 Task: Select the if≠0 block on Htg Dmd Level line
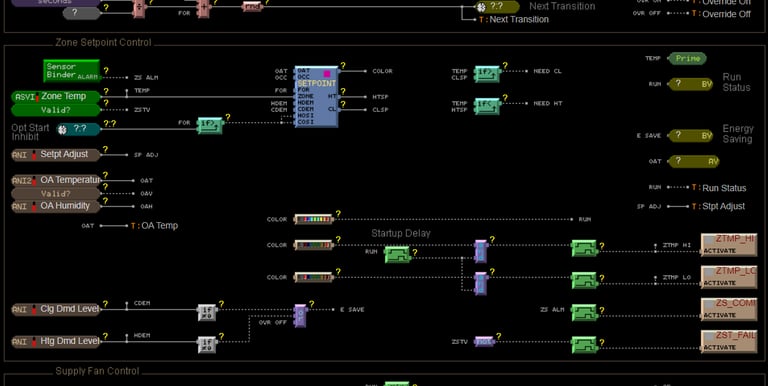click(x=207, y=344)
